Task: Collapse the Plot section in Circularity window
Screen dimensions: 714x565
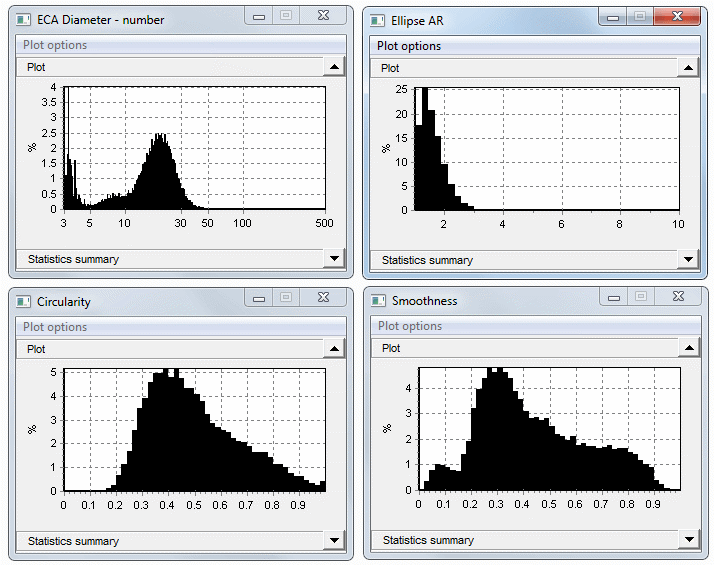Action: click(334, 349)
